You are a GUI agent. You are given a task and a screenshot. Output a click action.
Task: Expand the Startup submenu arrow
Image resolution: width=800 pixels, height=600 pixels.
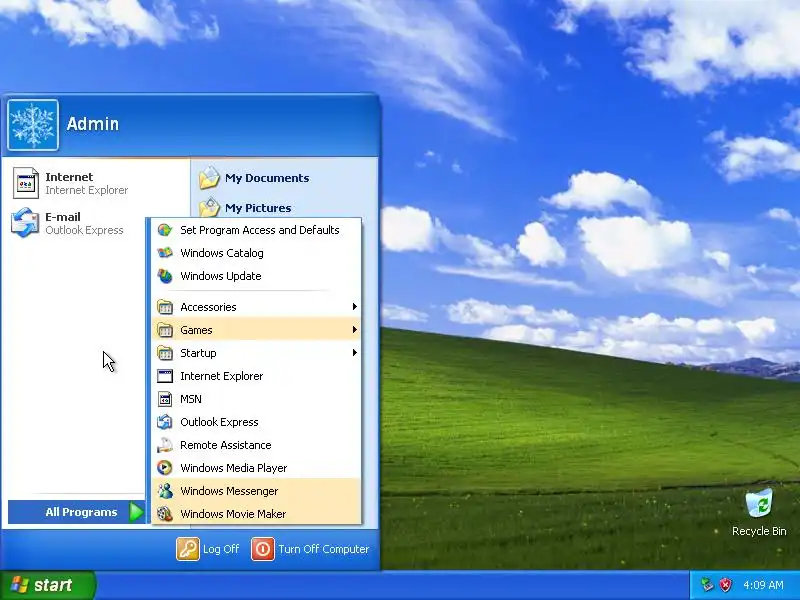tap(354, 353)
